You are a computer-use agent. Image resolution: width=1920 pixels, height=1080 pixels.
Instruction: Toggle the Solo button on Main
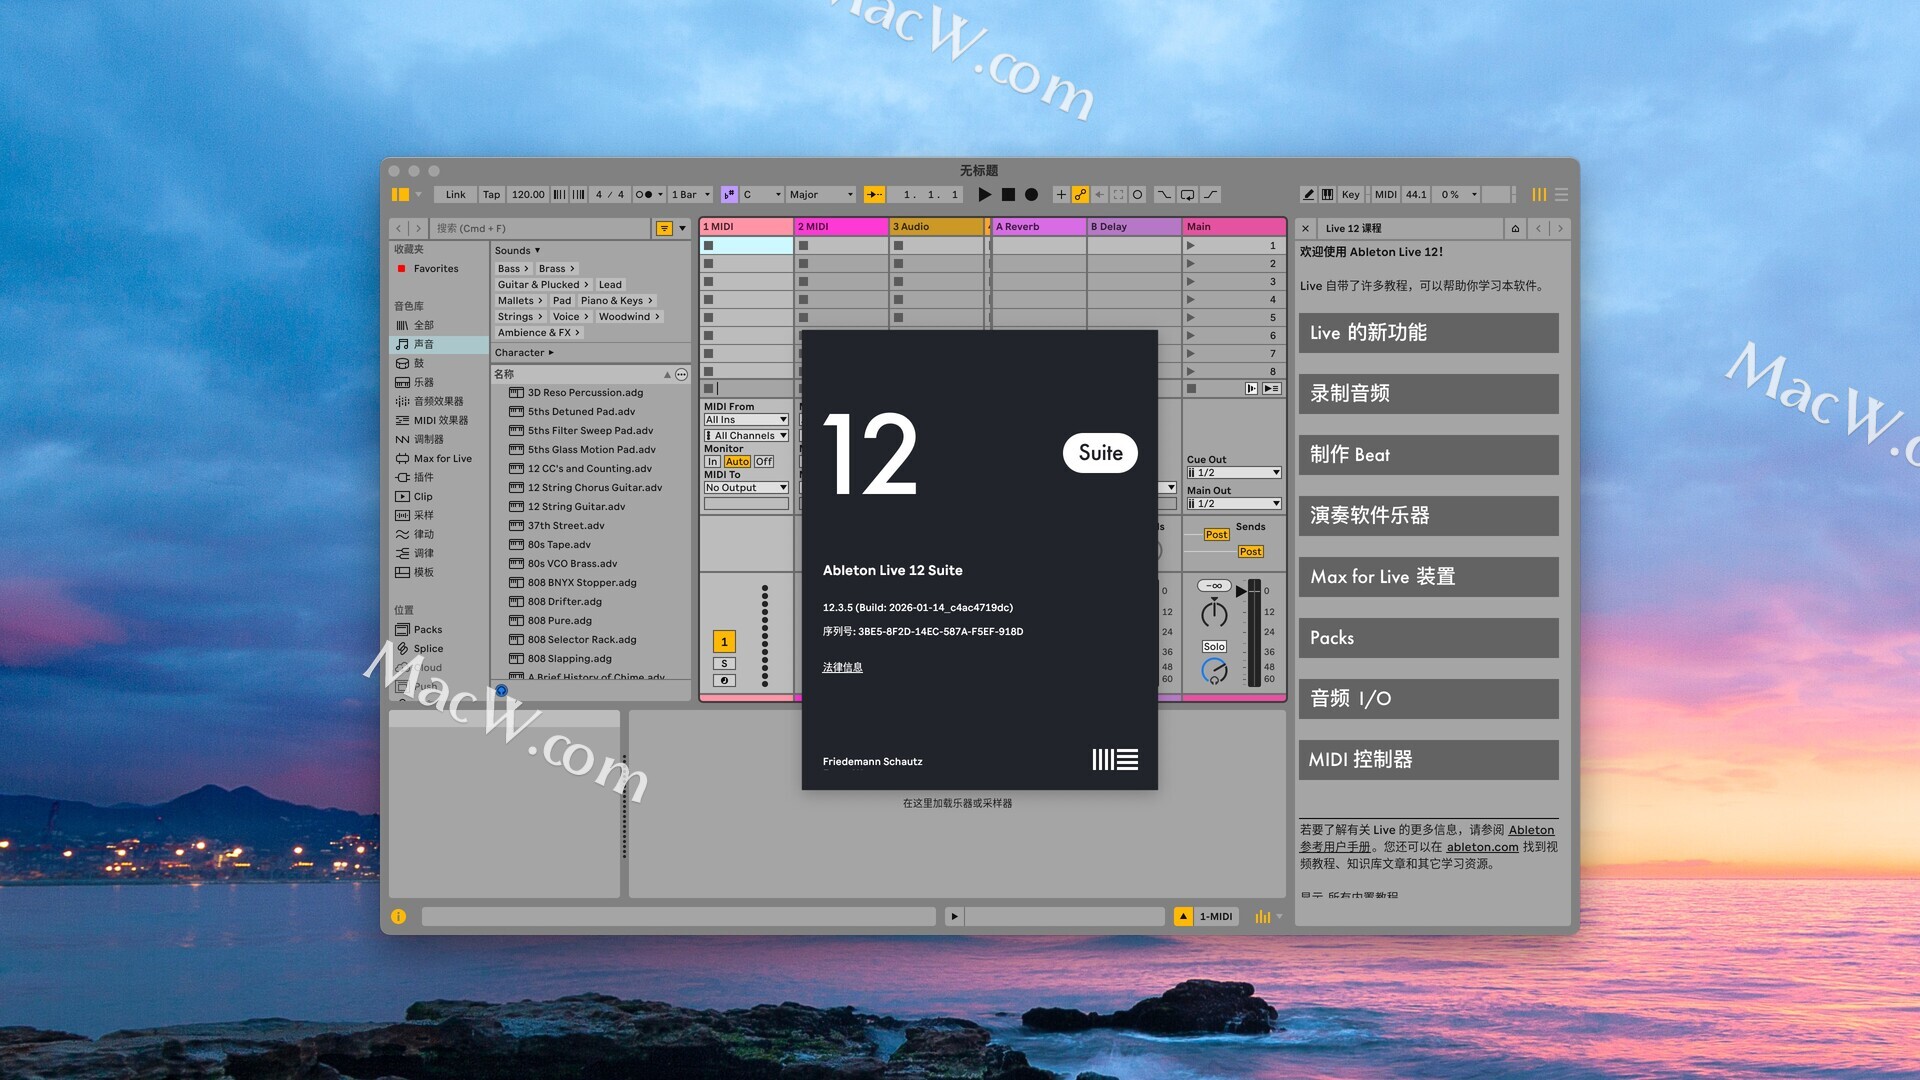point(1214,647)
